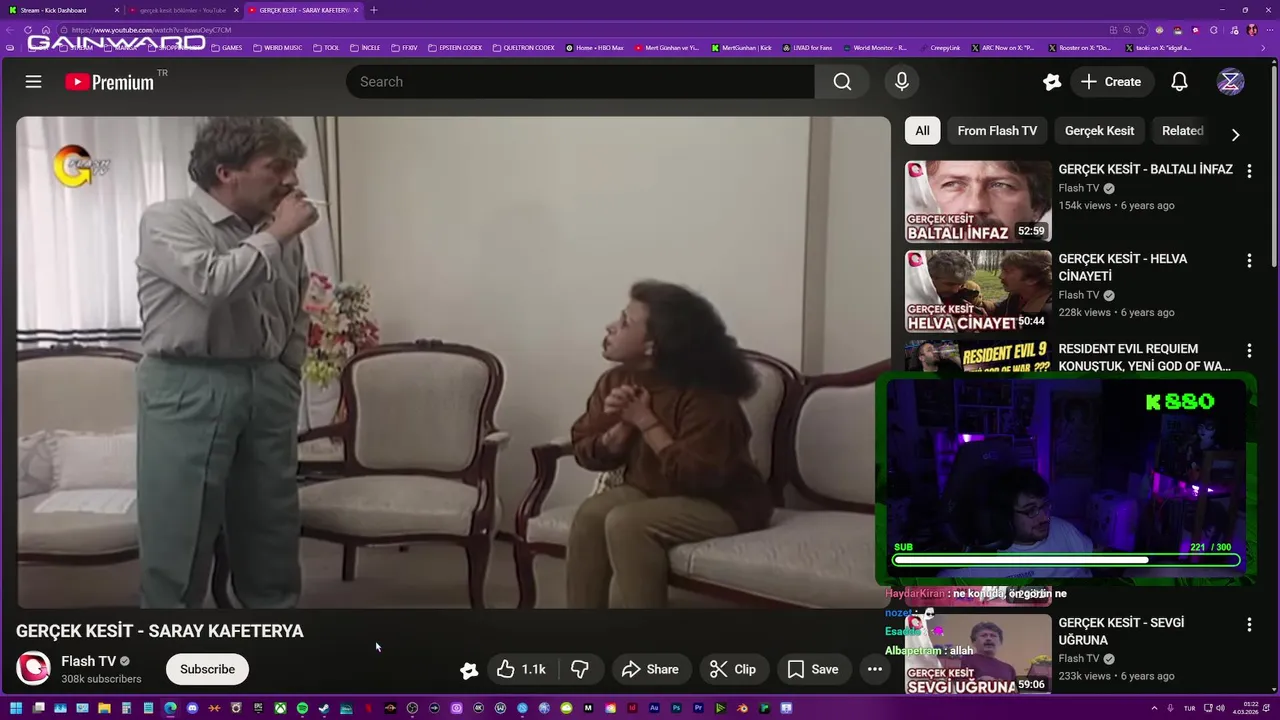Viewport: 1280px width, 720px height.
Task: Open Xbox app from taskbar
Action: 280,708
